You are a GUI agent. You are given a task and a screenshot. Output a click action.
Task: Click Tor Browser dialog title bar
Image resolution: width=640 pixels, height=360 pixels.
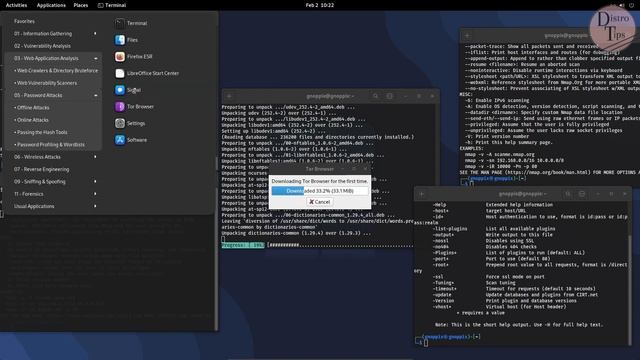click(320, 169)
